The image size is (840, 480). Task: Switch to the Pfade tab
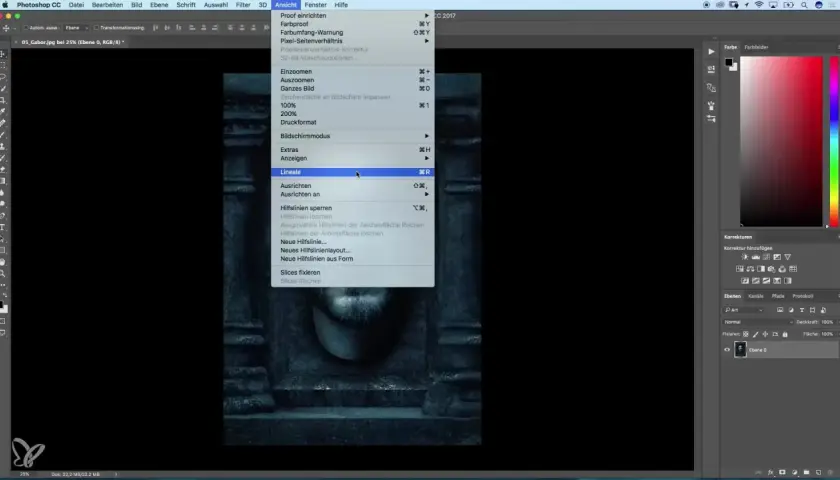pyautogui.click(x=778, y=296)
